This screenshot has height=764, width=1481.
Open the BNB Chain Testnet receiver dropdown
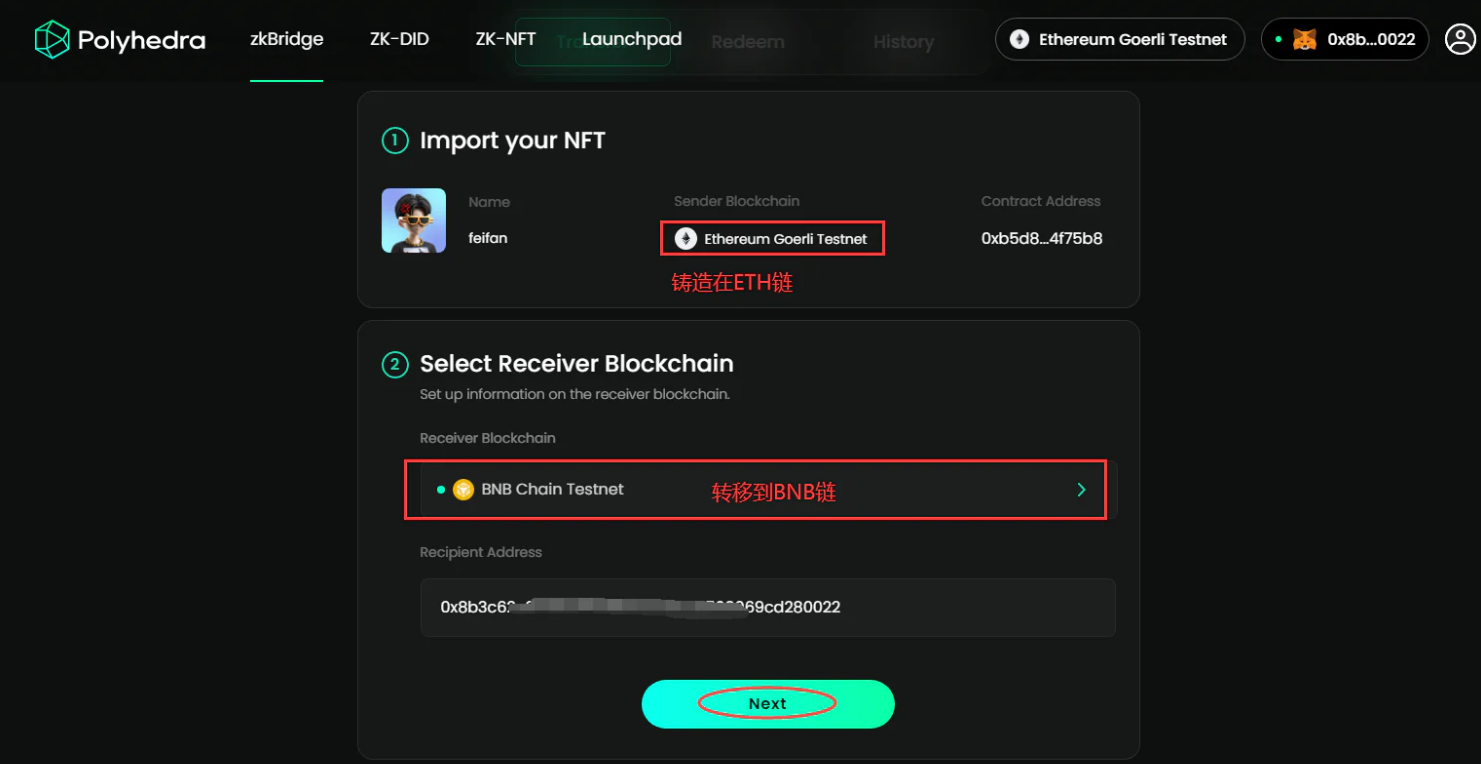tap(760, 489)
